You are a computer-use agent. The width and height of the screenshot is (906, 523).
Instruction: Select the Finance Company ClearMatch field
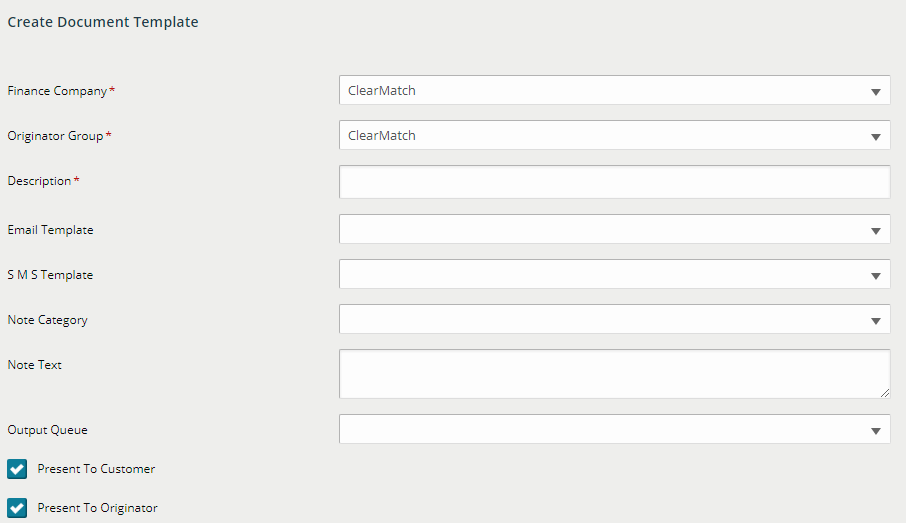(x=614, y=90)
